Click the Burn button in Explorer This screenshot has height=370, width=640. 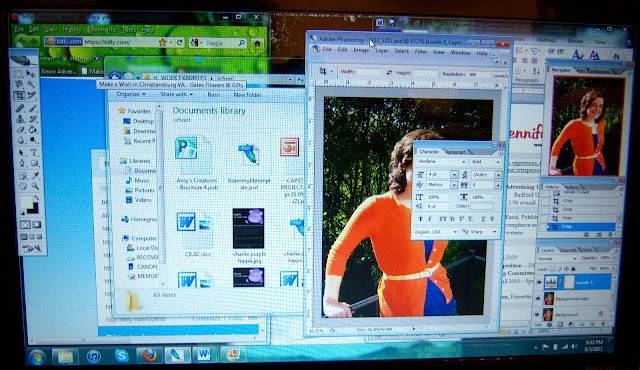coord(213,95)
